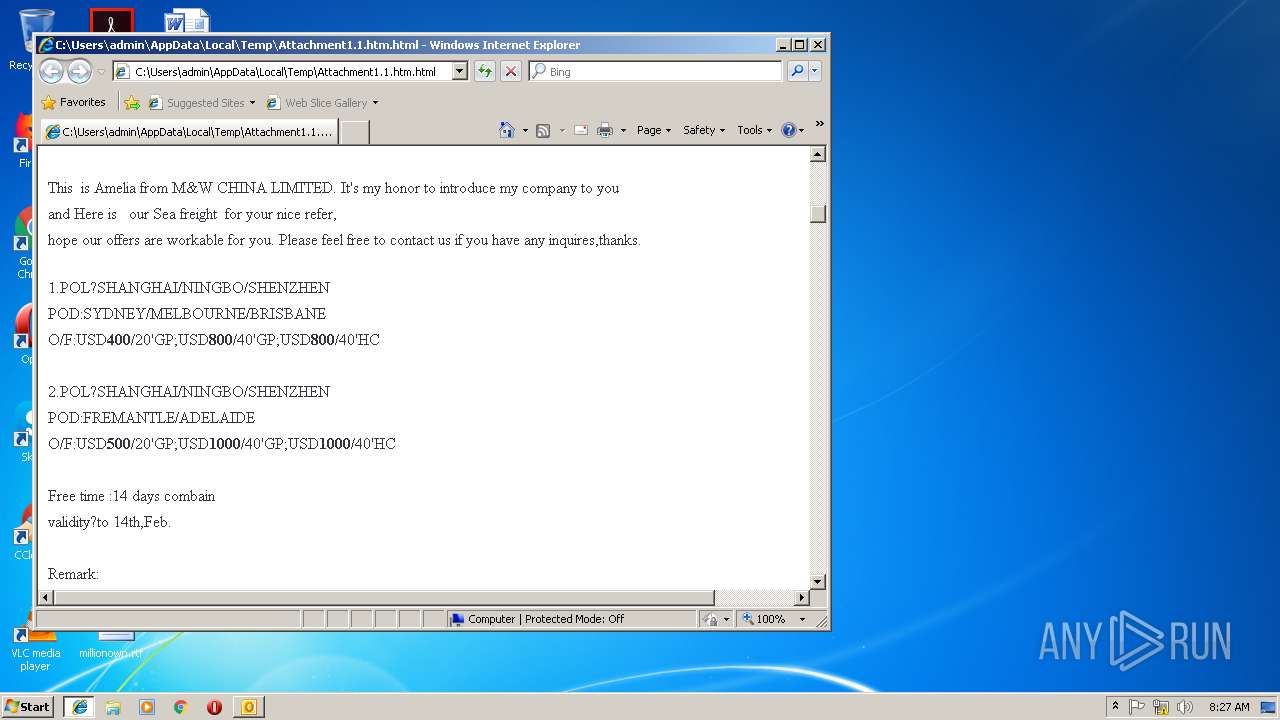Open the Windows Start button
This screenshot has height=720, width=1280.
click(28, 706)
